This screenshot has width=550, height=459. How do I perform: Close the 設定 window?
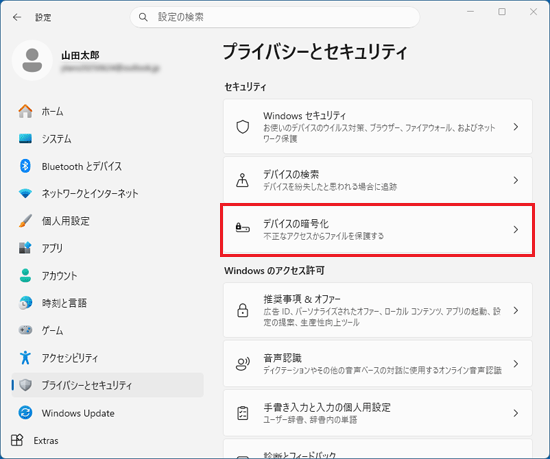point(533,12)
